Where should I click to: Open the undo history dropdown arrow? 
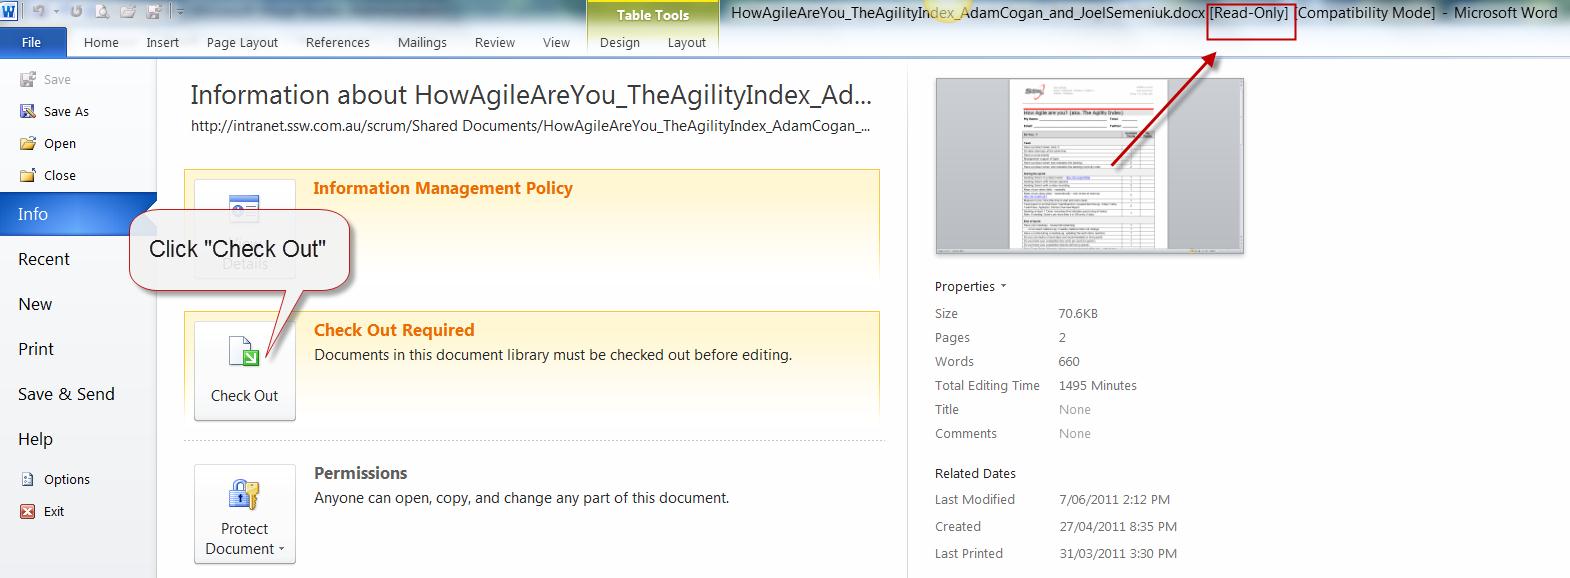(56, 12)
